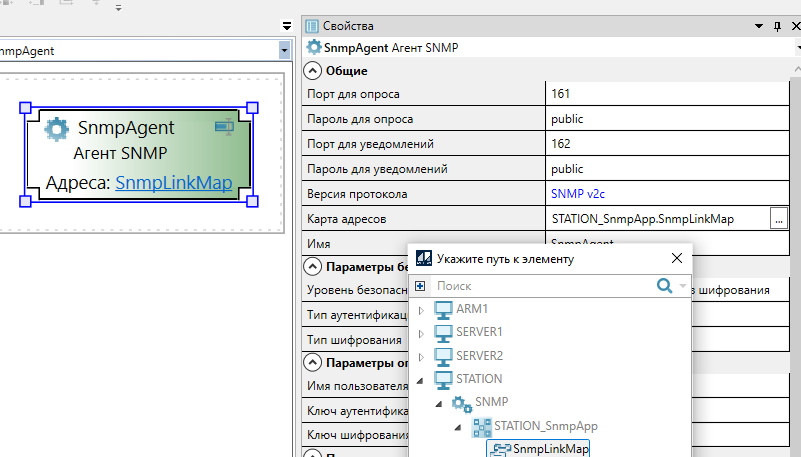Screen dimensions: 801x457
Task: Click the STATION_SnmpApp application icon
Action: (x=481, y=427)
